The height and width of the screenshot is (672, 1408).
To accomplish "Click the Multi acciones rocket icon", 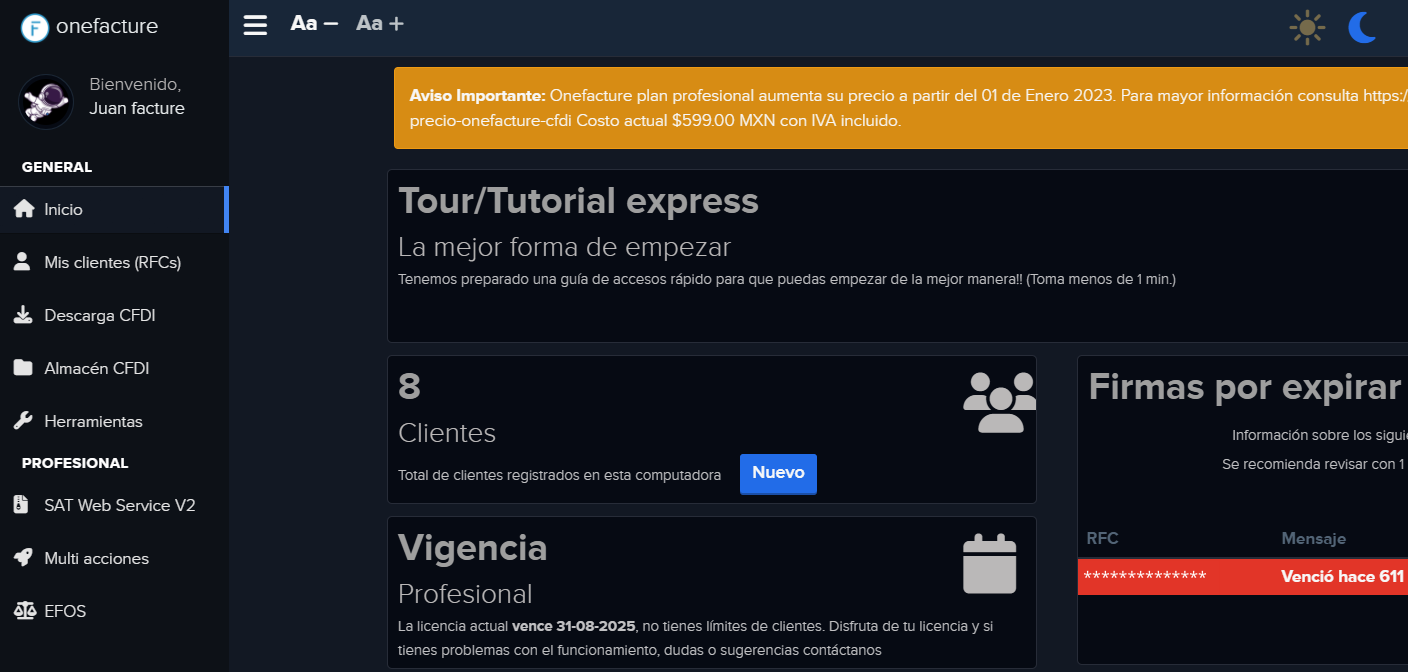I will click(23, 558).
